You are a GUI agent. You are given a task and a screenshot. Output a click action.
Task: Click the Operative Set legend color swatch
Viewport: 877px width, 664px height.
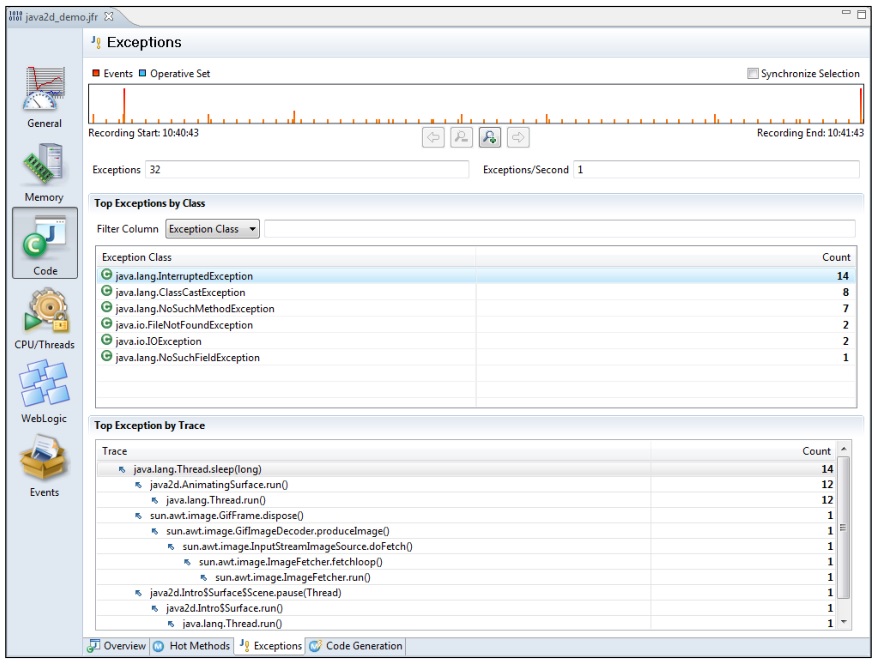tap(142, 73)
